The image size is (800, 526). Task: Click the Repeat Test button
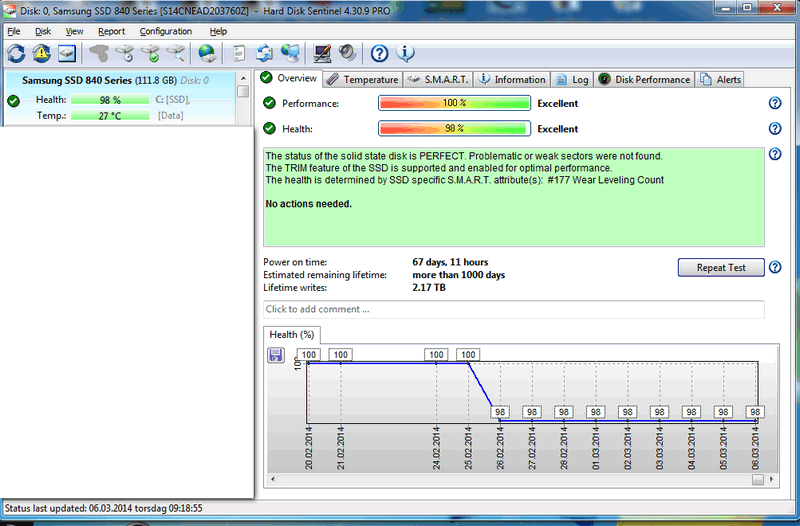(721, 267)
